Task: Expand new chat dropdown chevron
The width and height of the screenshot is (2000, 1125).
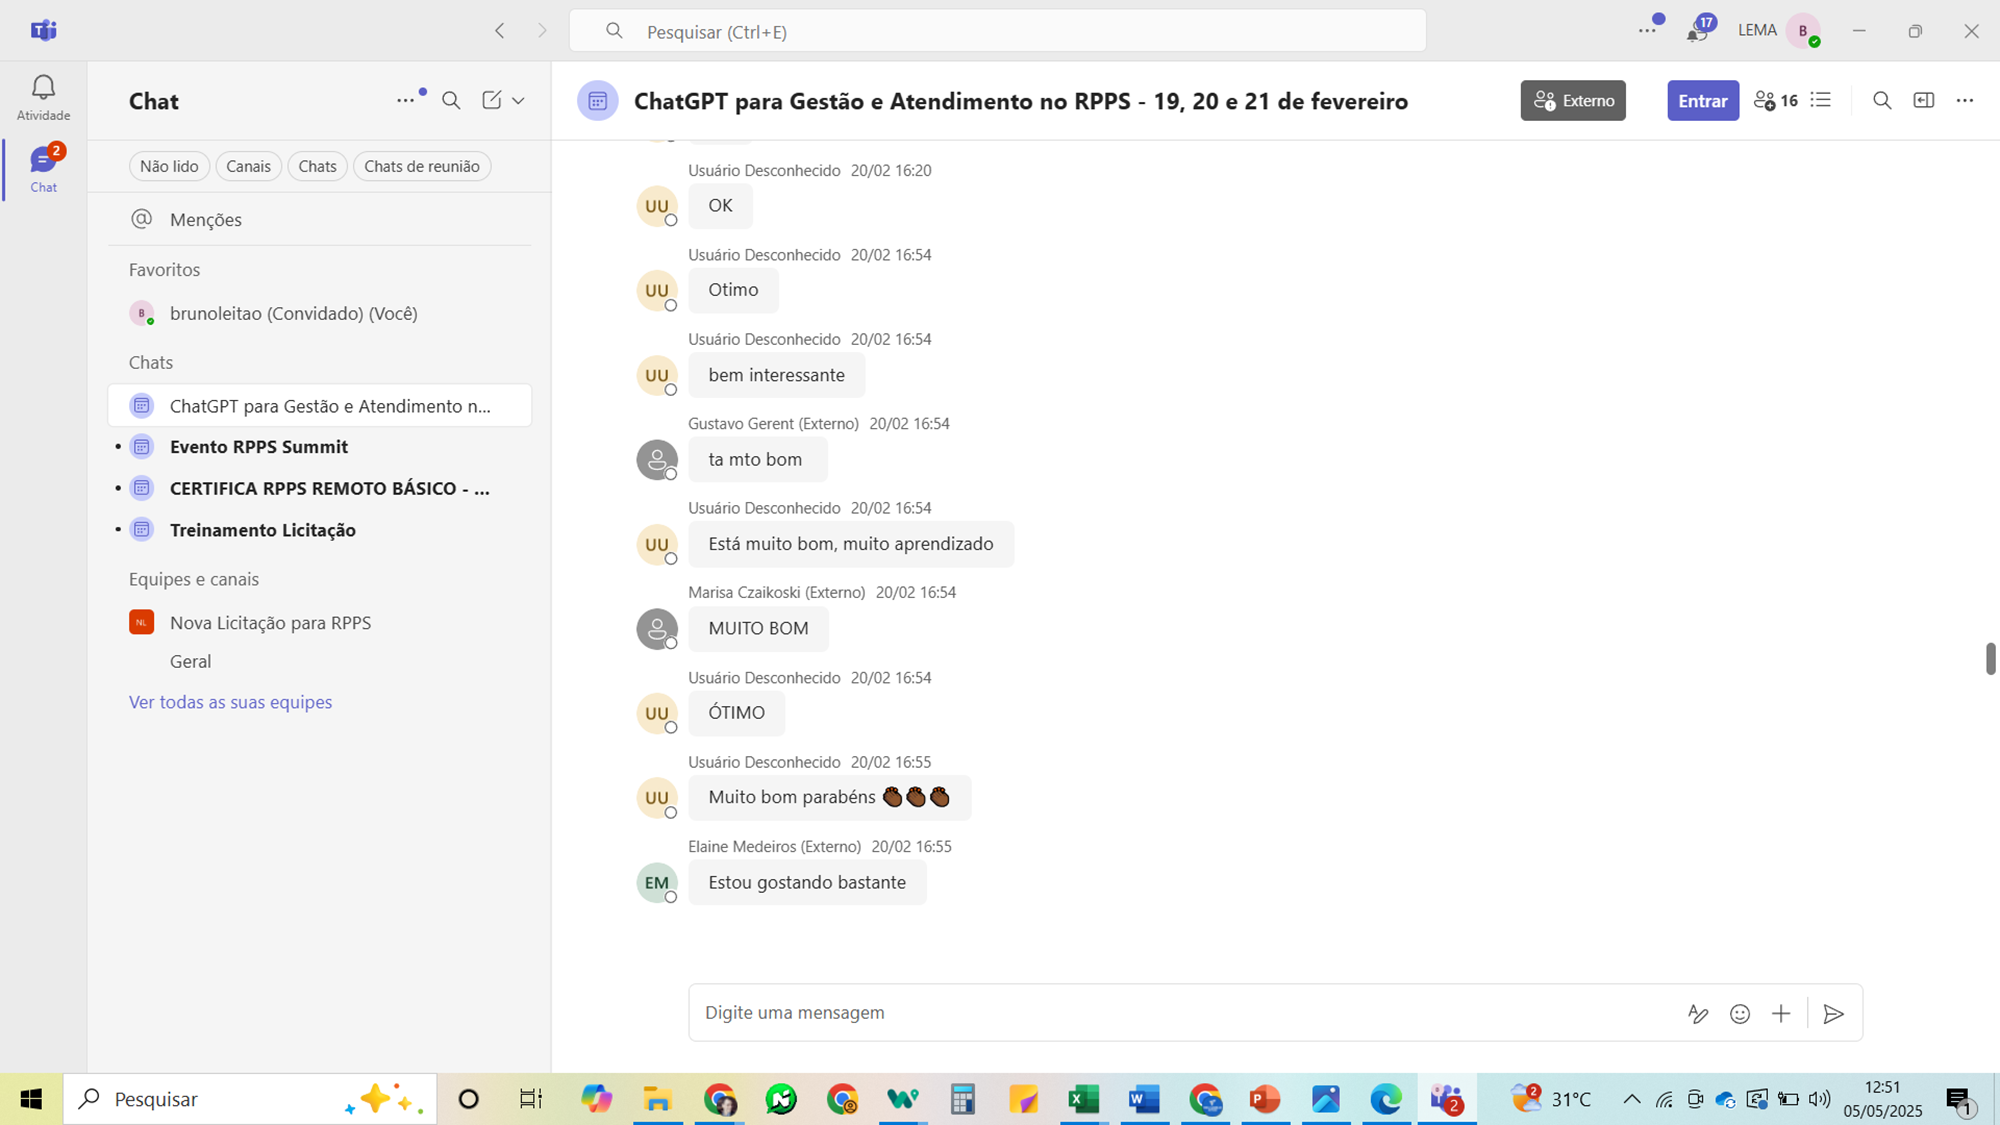Action: click(518, 100)
